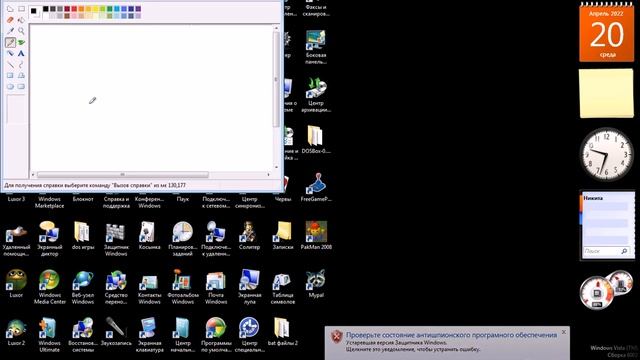Open the Программы по умолчанию shortcut

[216, 335]
